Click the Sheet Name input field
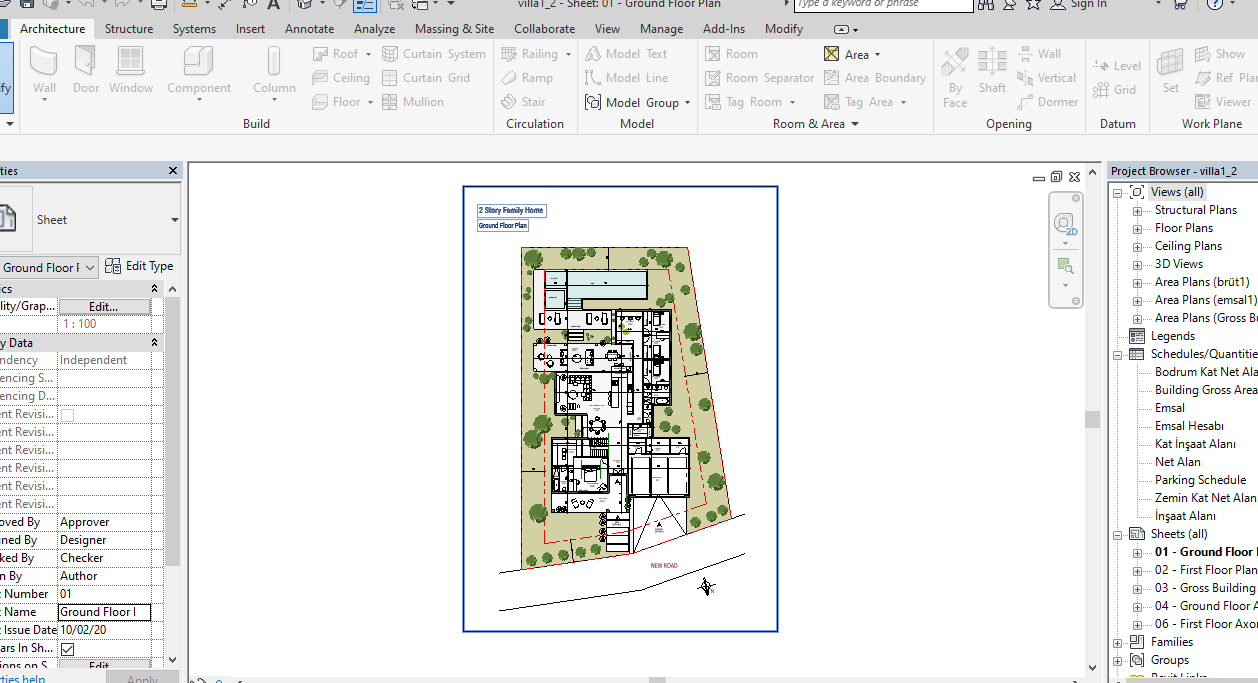The image size is (1258, 683). click(x=104, y=612)
